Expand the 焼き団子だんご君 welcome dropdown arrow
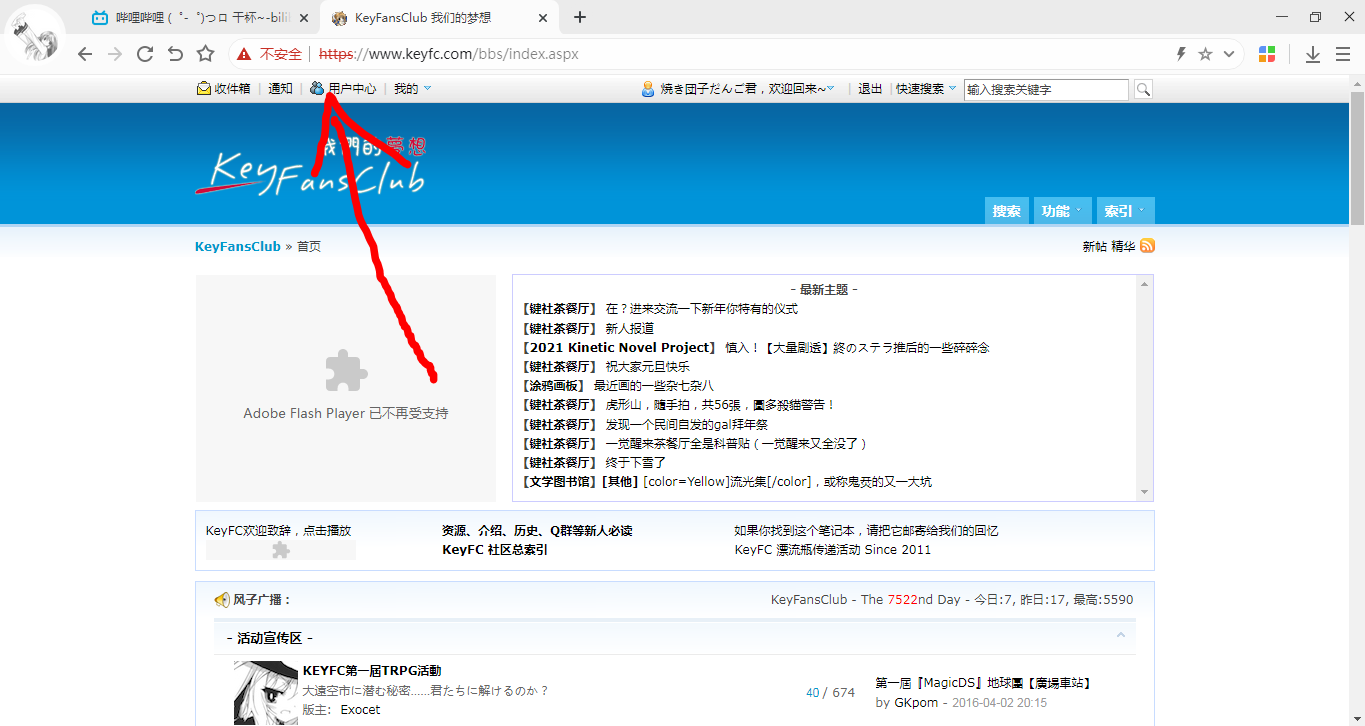The width and height of the screenshot is (1365, 726). tap(831, 89)
